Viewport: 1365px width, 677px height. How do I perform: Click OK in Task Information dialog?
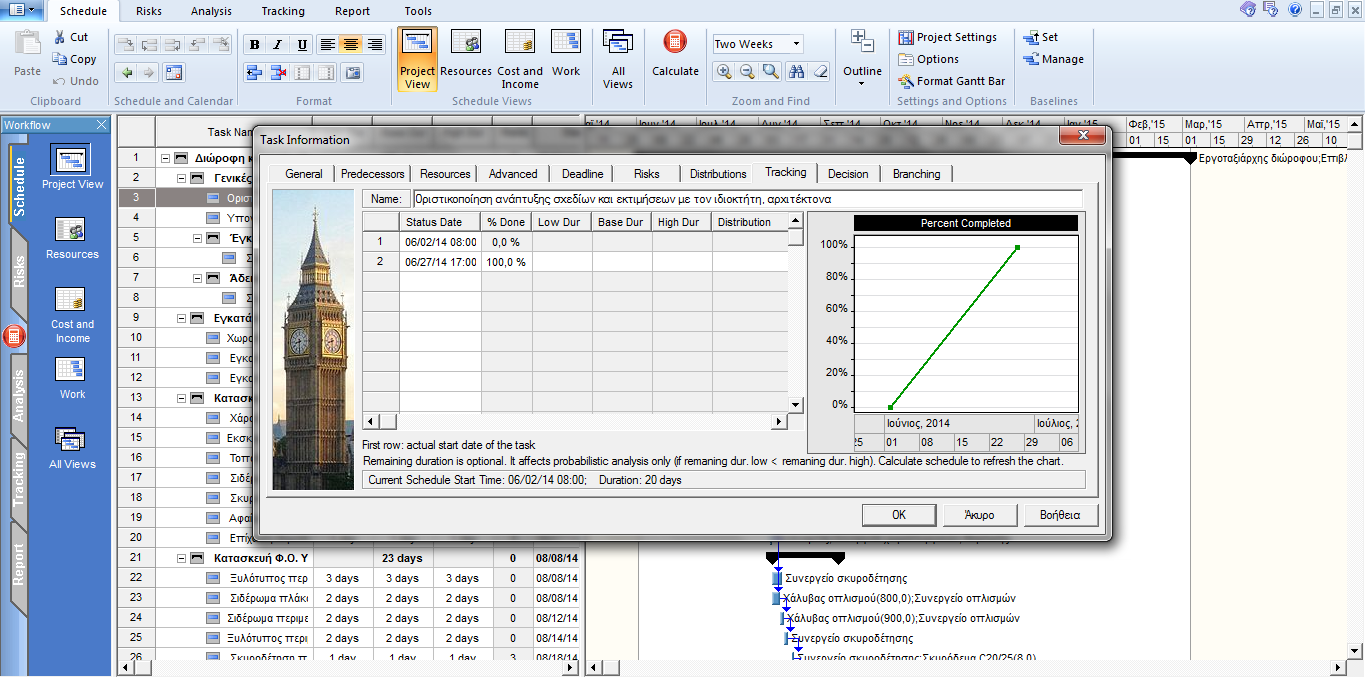pos(899,515)
